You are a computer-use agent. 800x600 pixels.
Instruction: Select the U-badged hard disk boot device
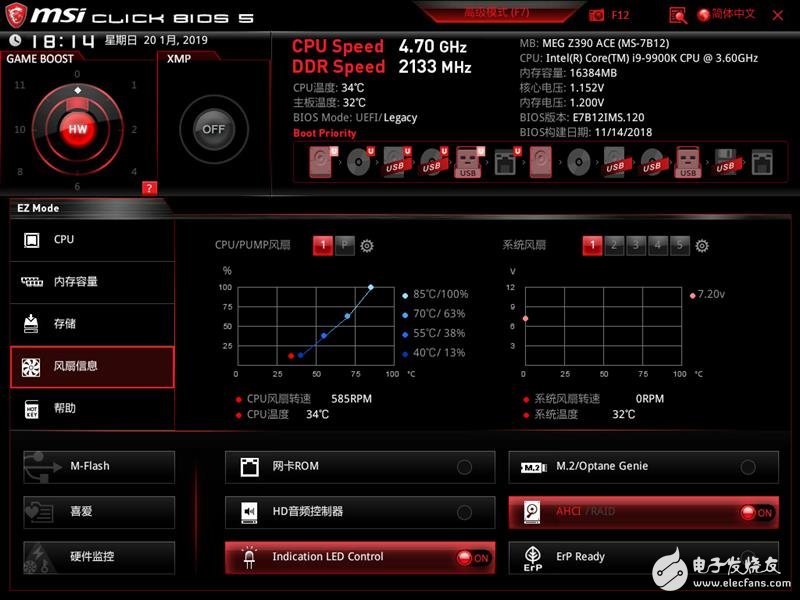(323, 162)
